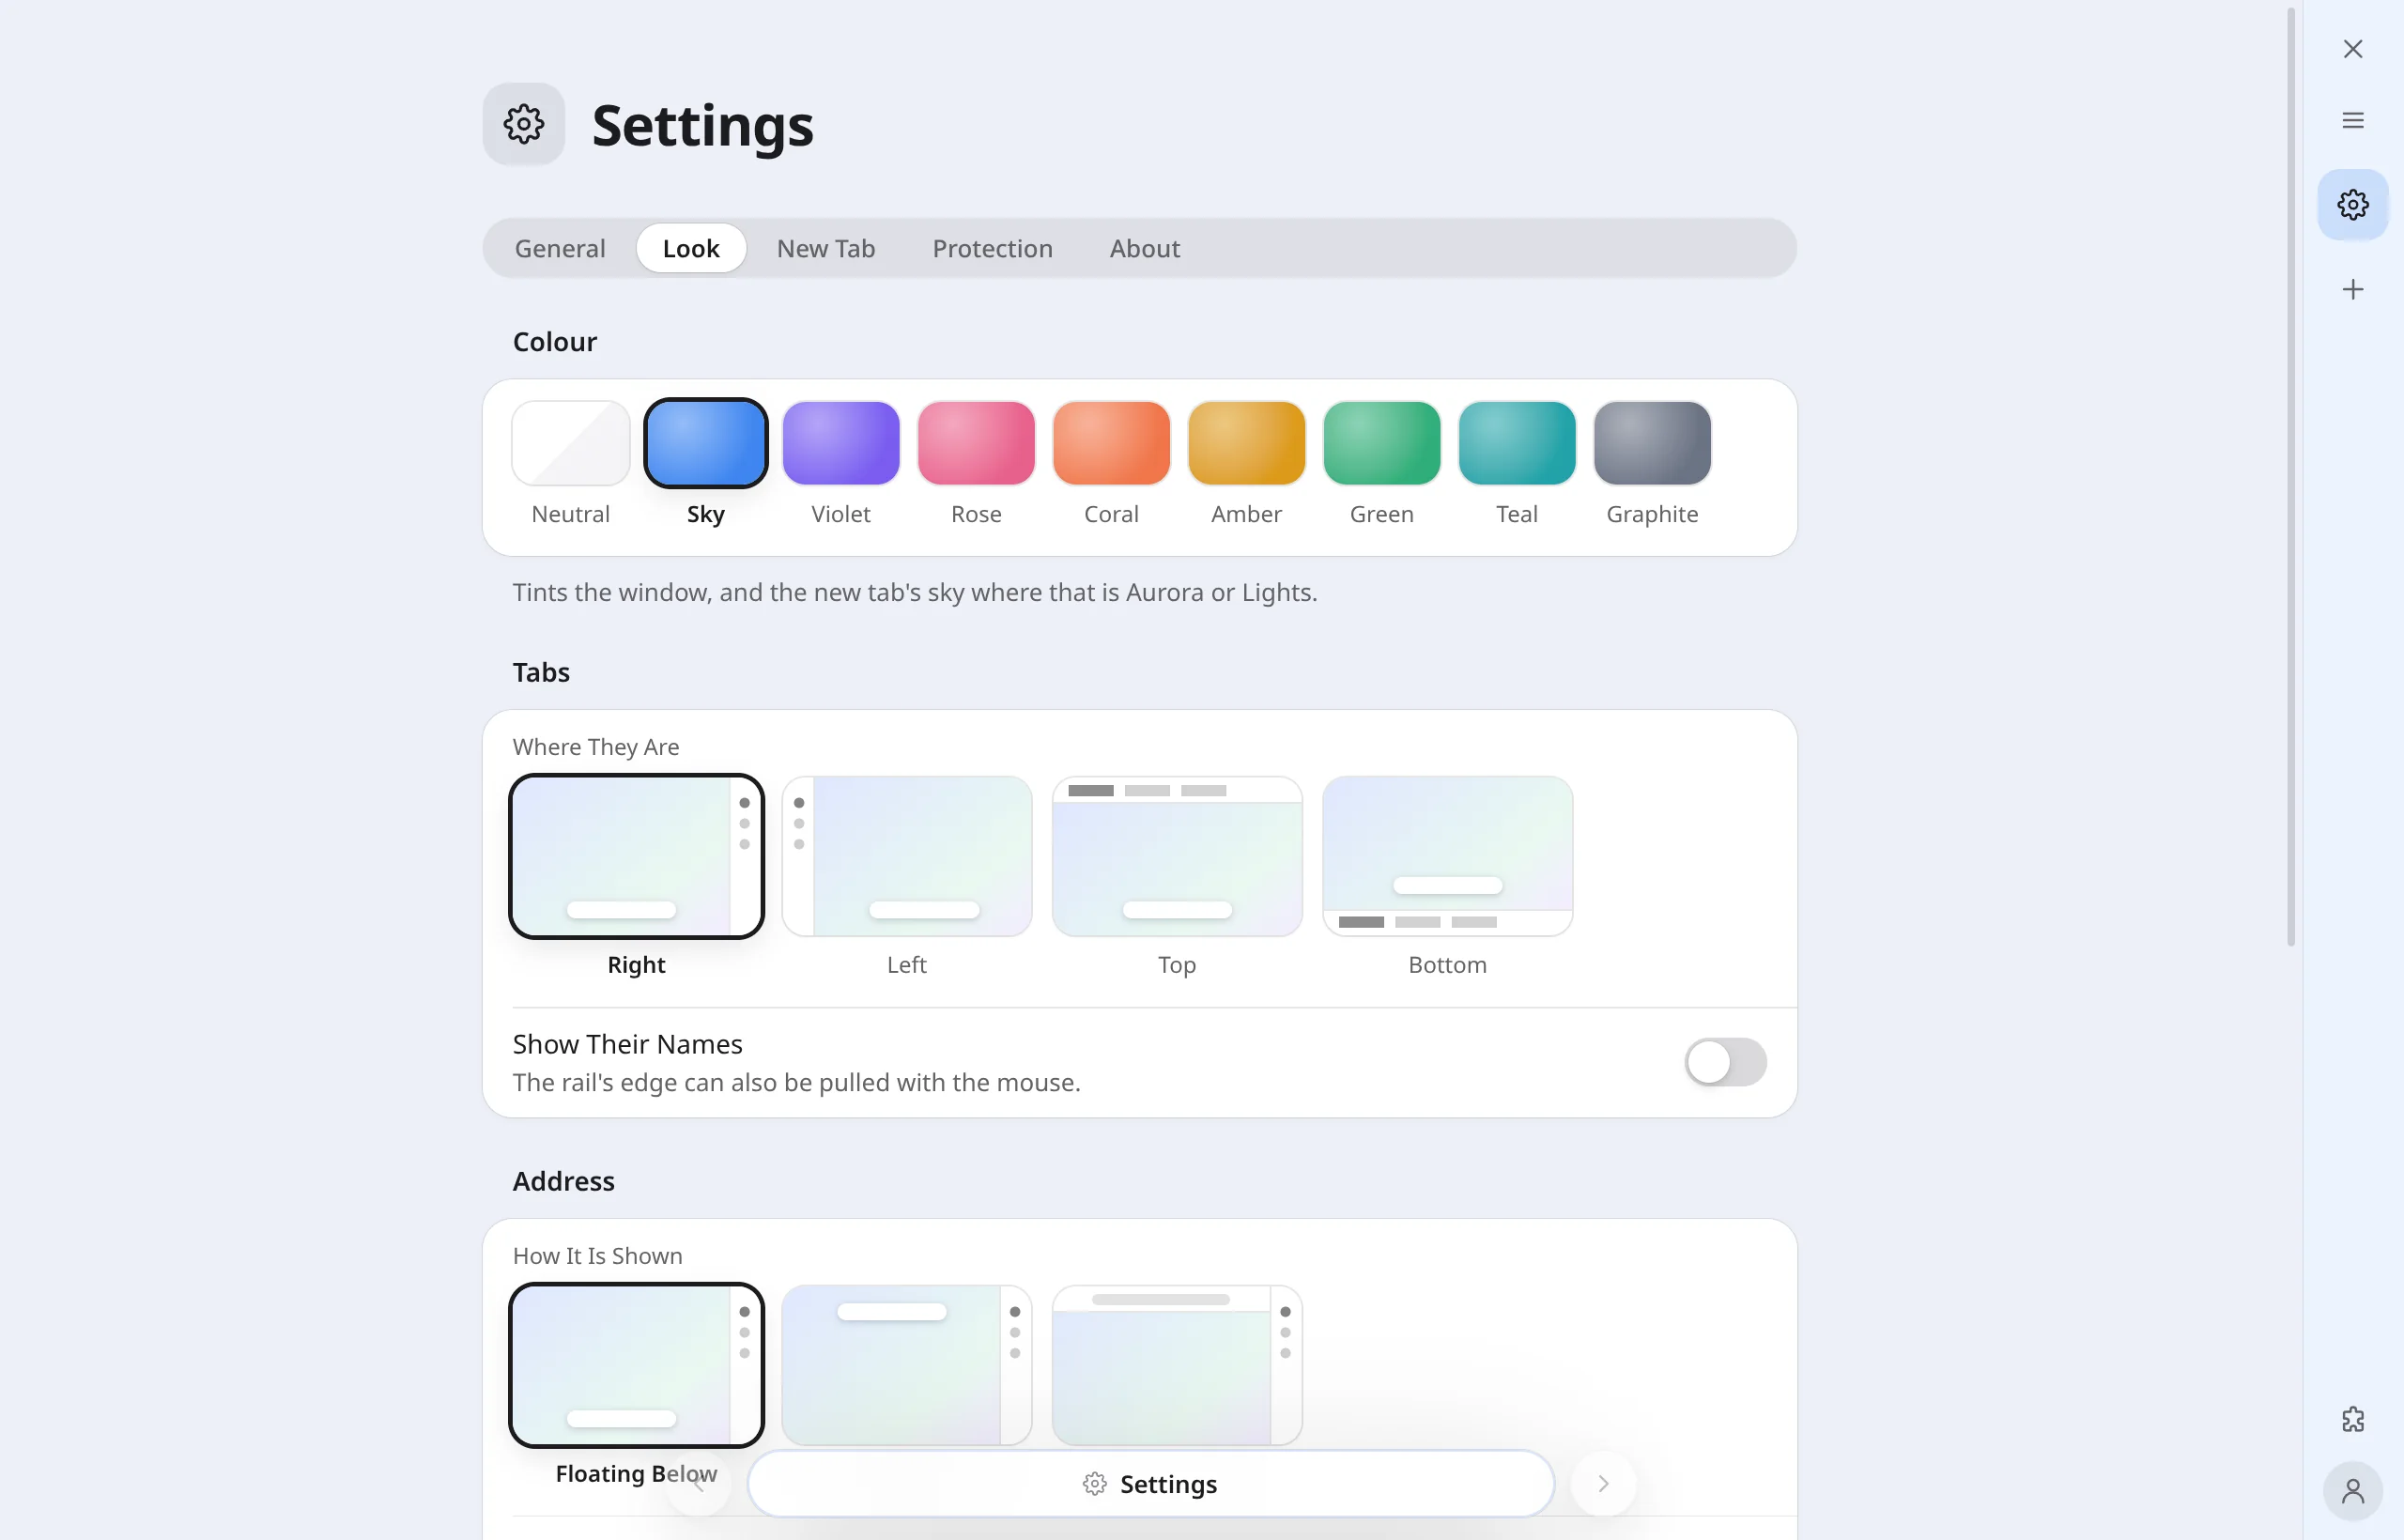
Task: Select the Amber colour swatch
Action: [1246, 443]
